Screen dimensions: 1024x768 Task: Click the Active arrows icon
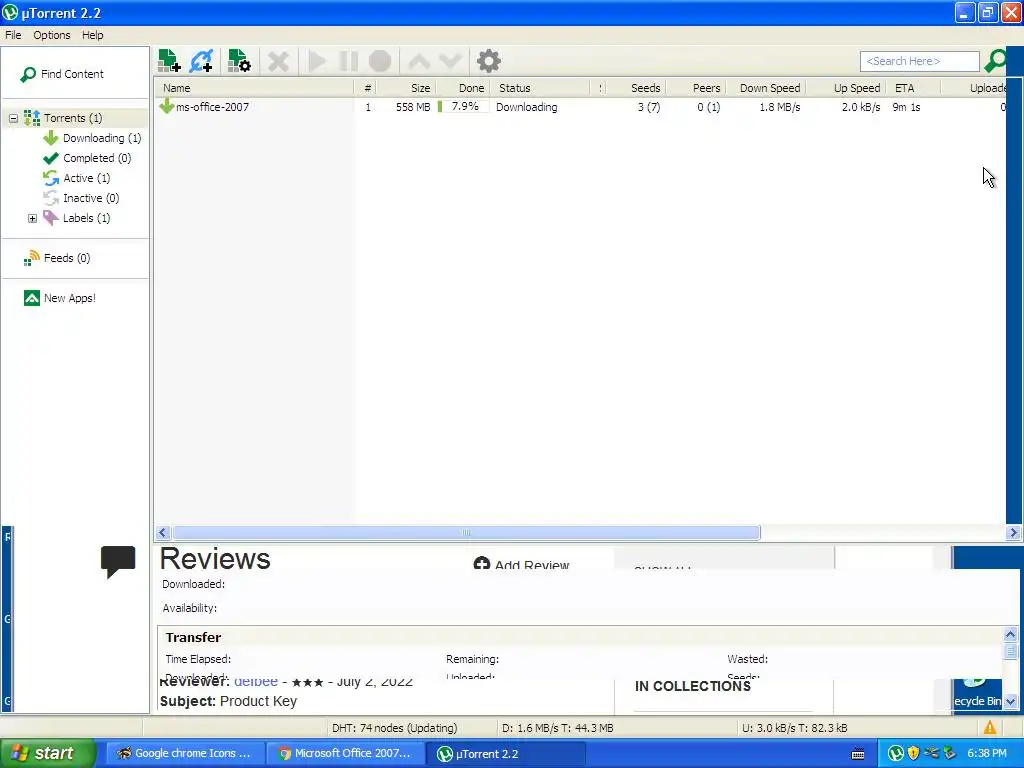click(50, 178)
